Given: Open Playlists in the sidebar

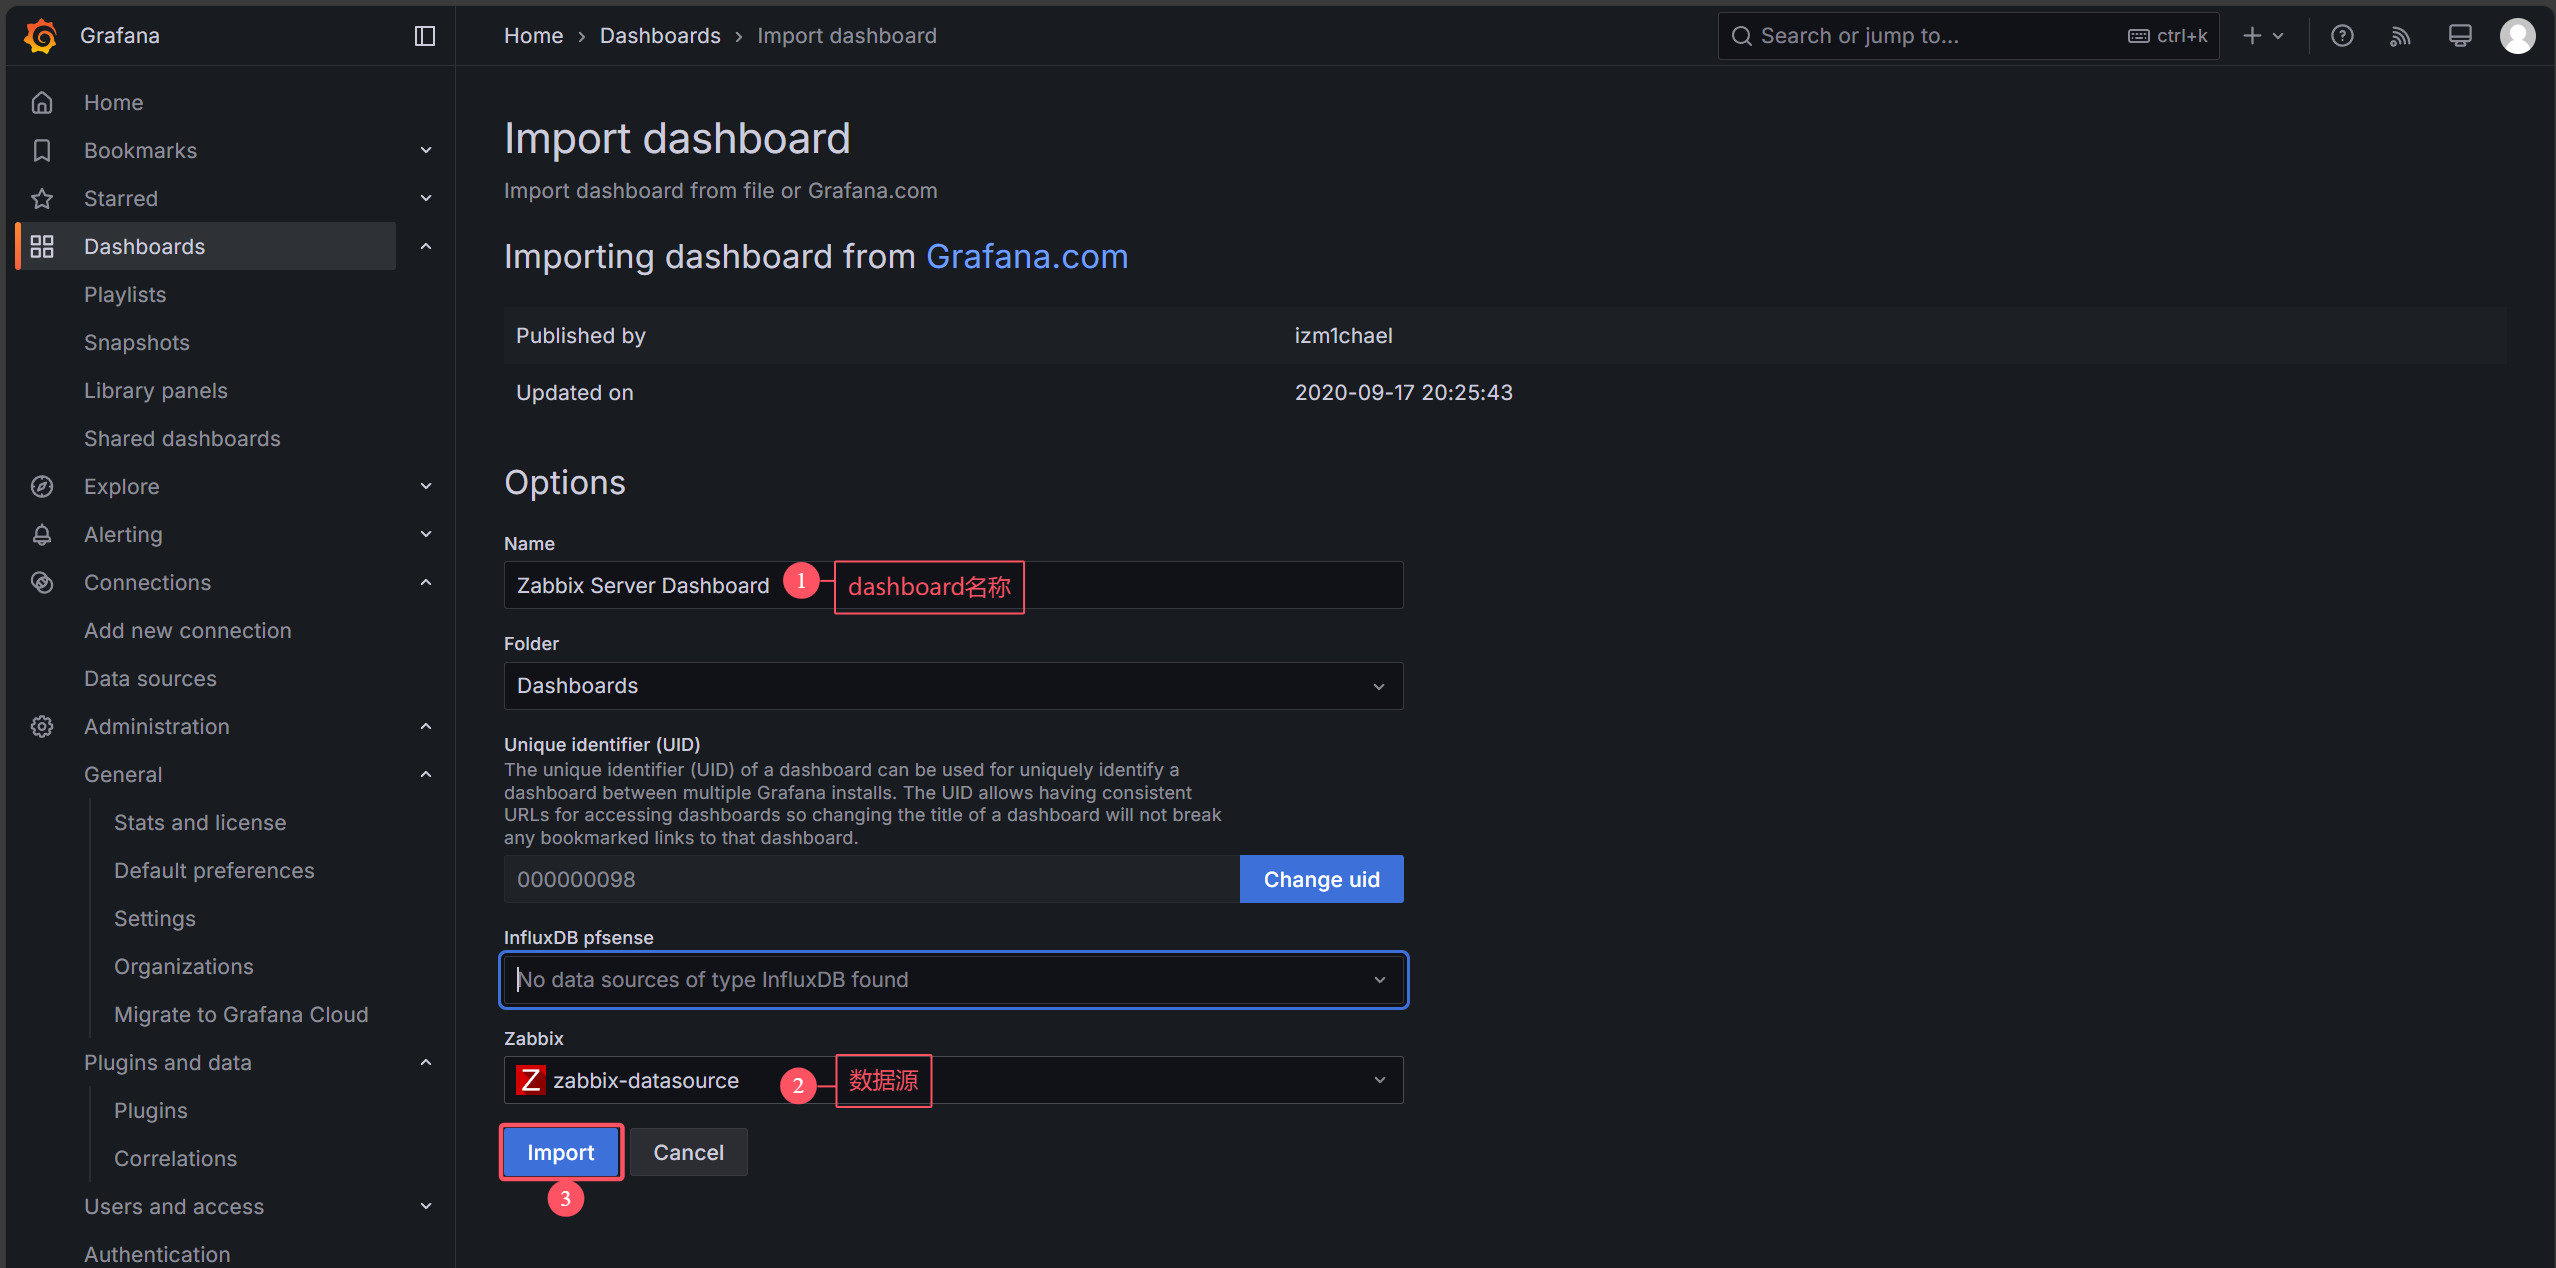Looking at the screenshot, I should point(125,294).
